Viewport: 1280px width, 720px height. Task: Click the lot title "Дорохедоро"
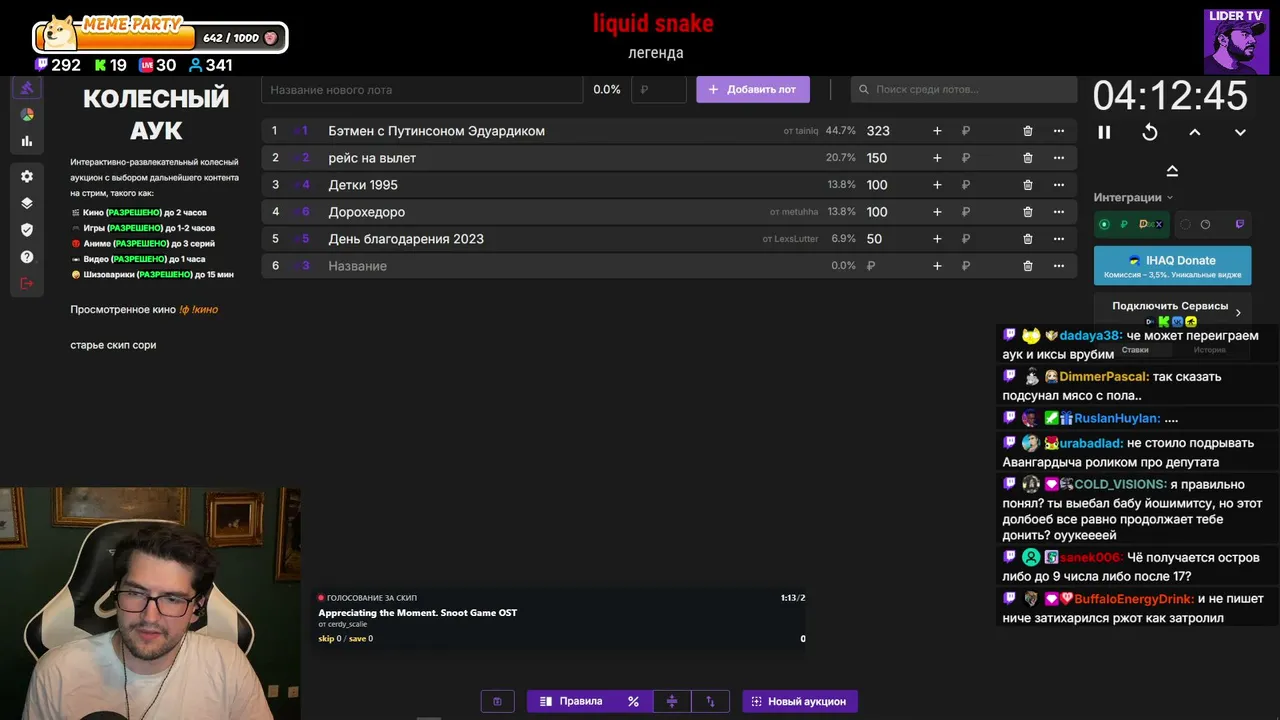[367, 212]
